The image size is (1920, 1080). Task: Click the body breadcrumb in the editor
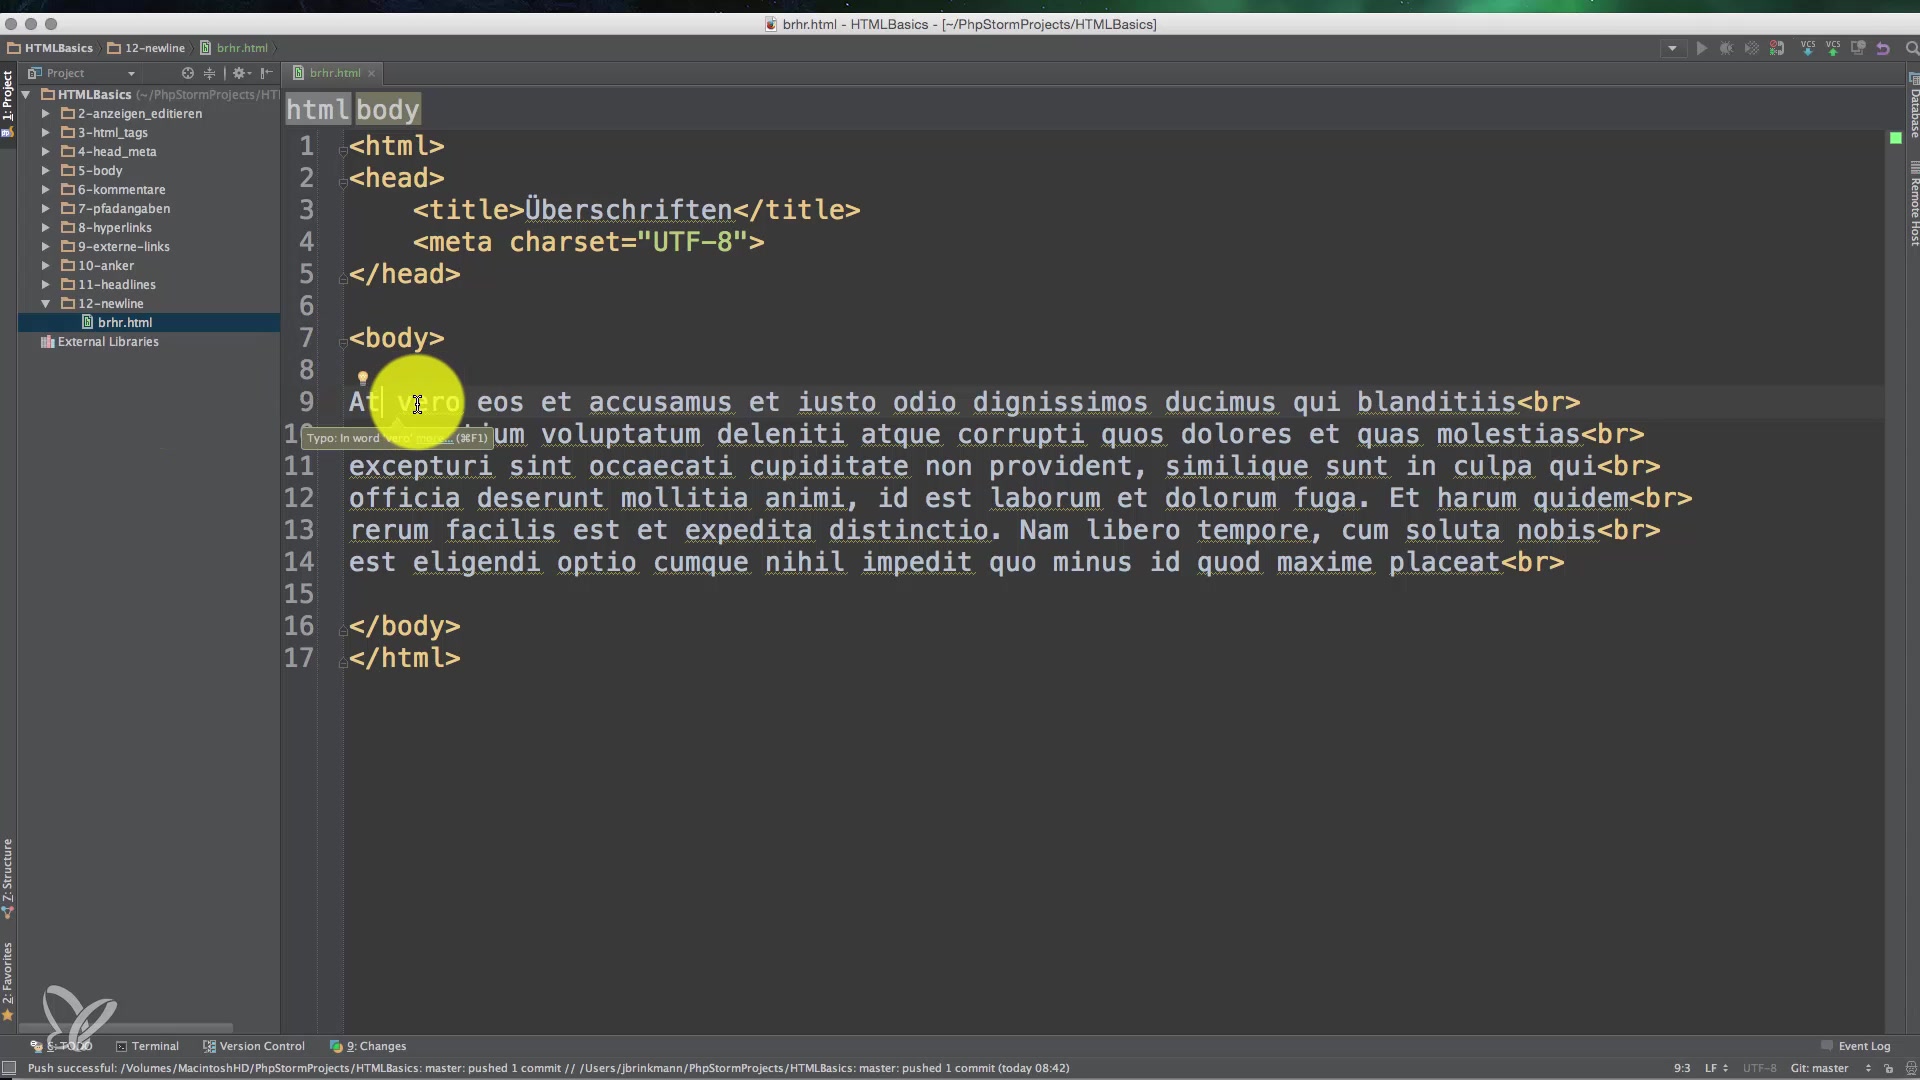[x=388, y=110]
